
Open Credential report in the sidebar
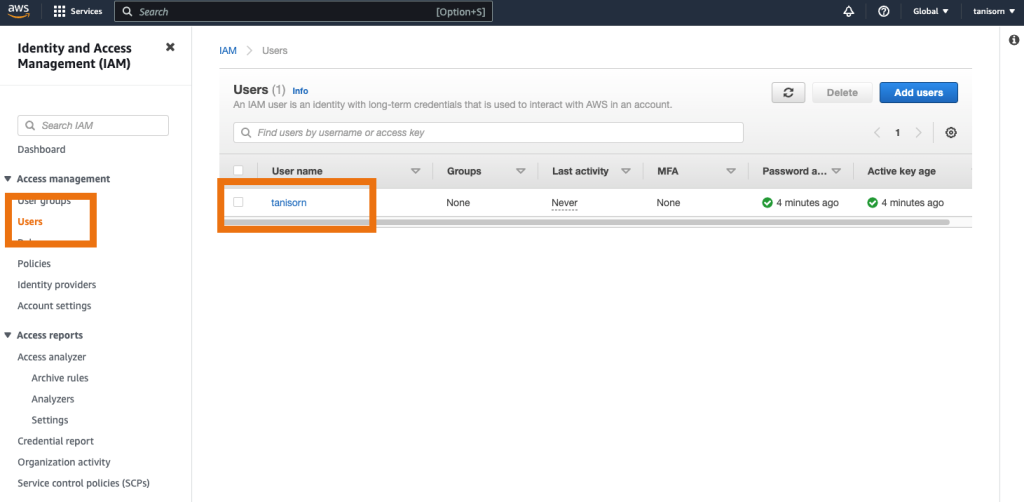56,441
